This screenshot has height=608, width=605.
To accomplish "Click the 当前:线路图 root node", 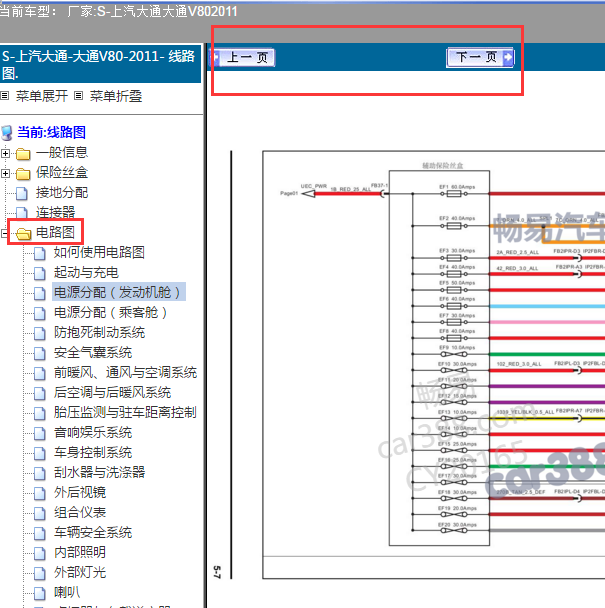I will [51, 132].
